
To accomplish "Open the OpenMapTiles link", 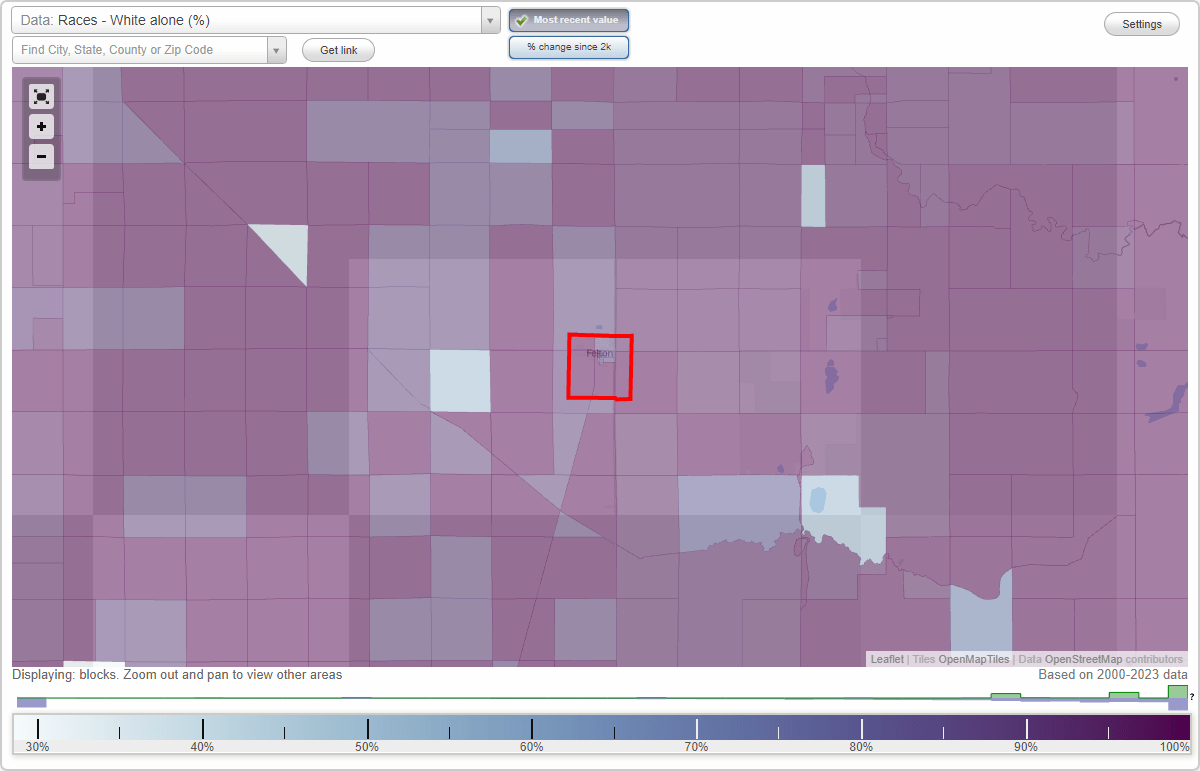I will tap(970, 659).
